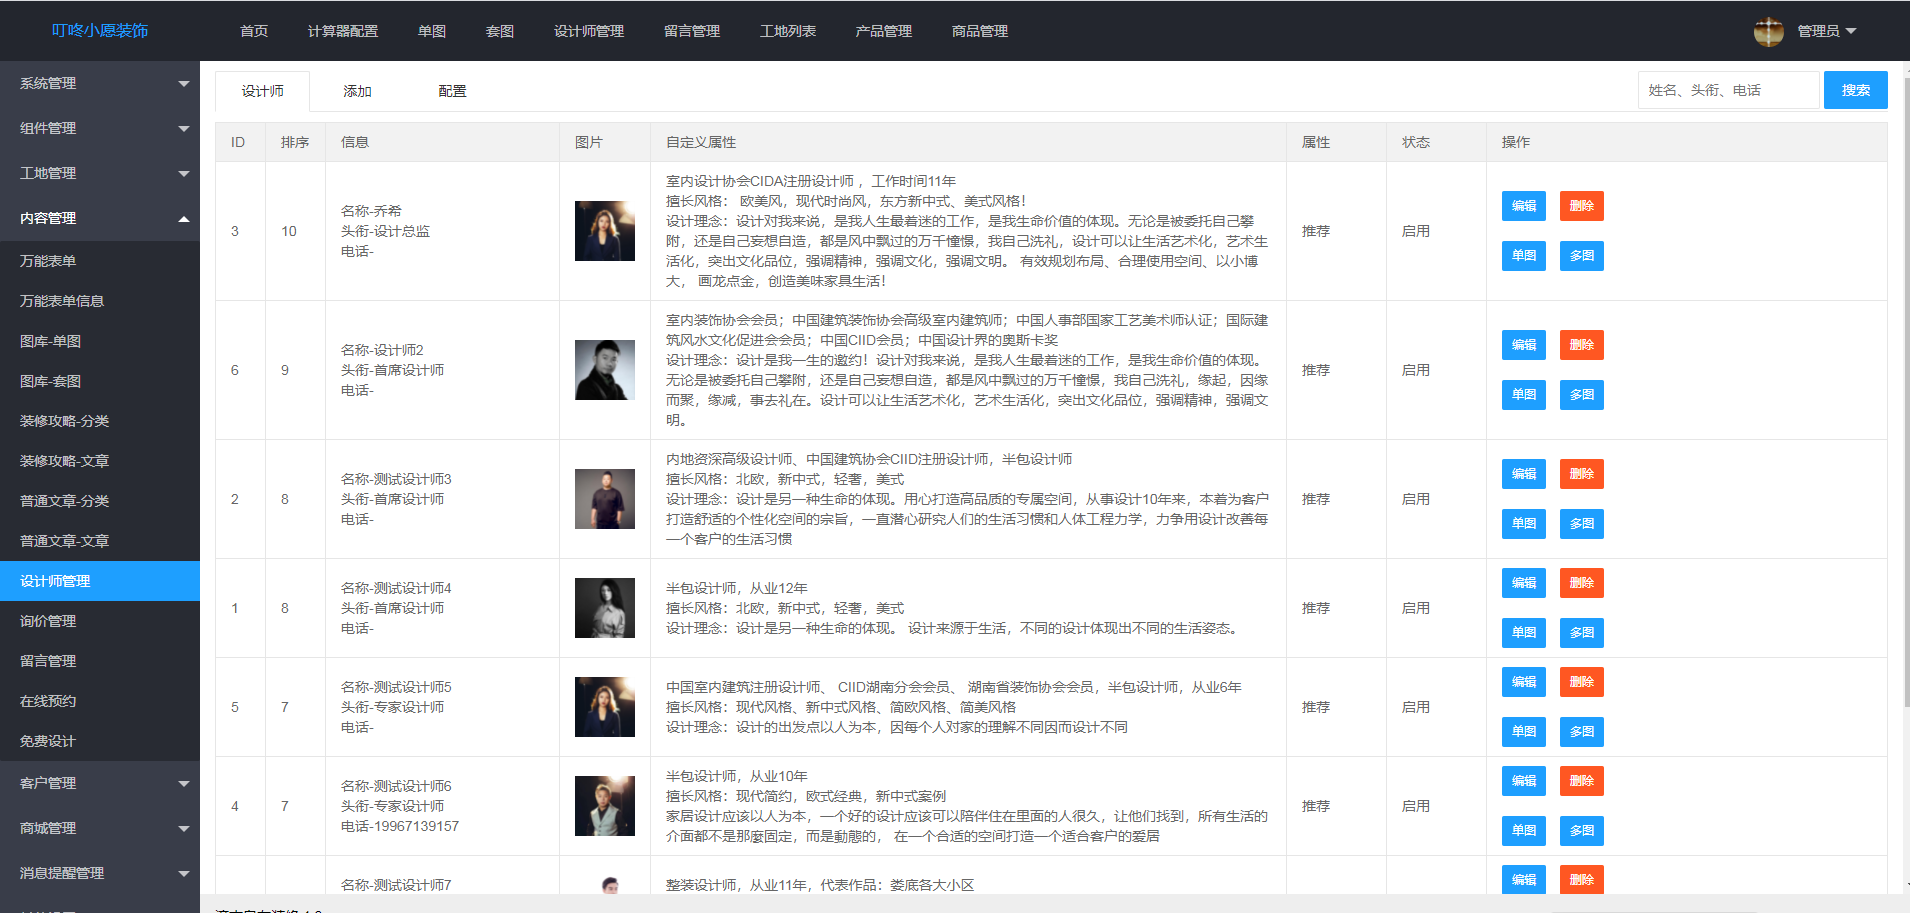
Task: Click 编辑 for designer 乔希
Action: (1523, 206)
